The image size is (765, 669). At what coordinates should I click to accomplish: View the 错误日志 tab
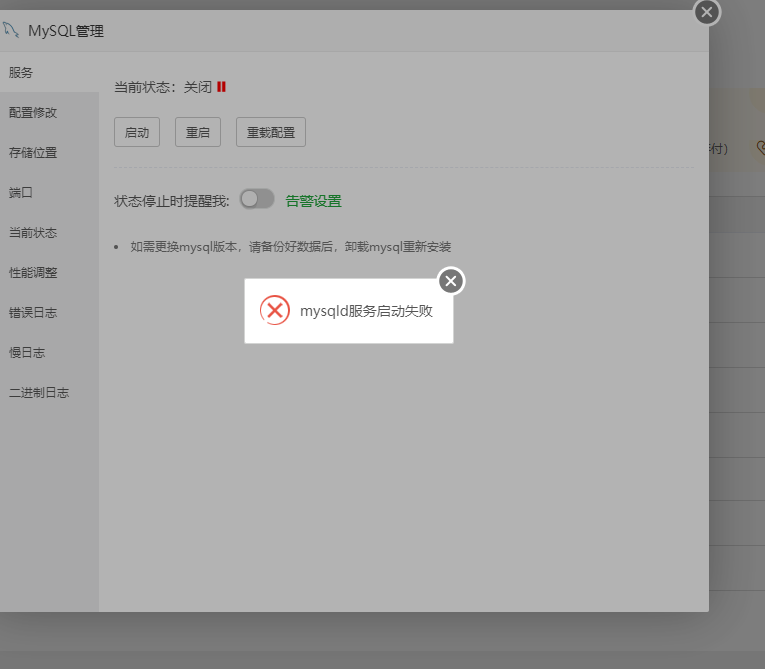49,312
